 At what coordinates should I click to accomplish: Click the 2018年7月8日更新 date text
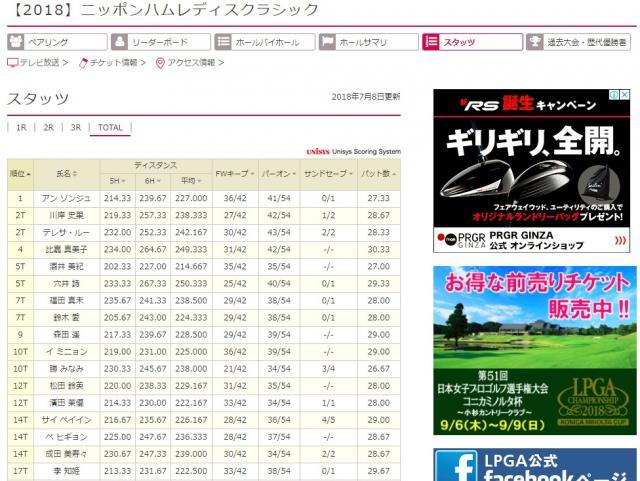366,97
